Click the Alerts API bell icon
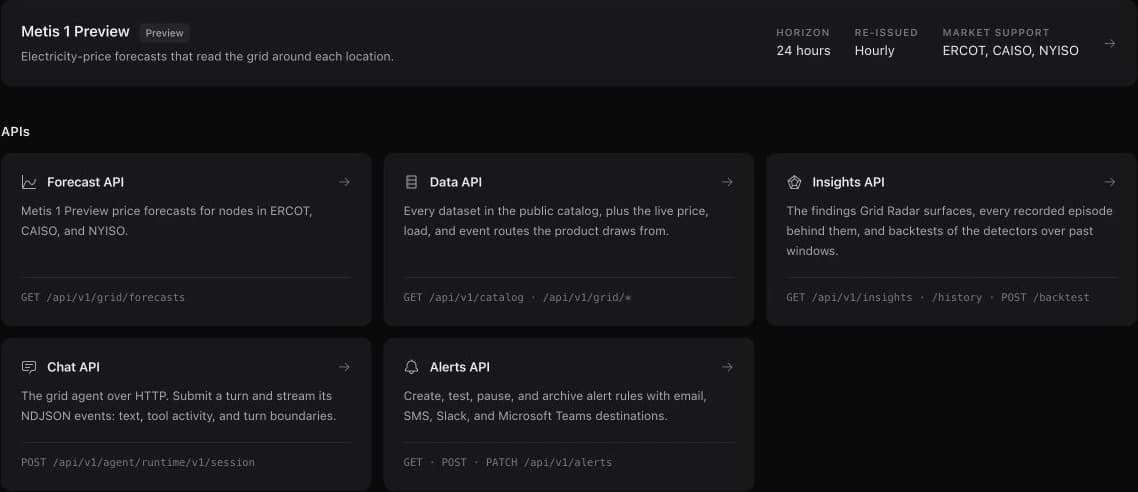 pyautogui.click(x=412, y=367)
